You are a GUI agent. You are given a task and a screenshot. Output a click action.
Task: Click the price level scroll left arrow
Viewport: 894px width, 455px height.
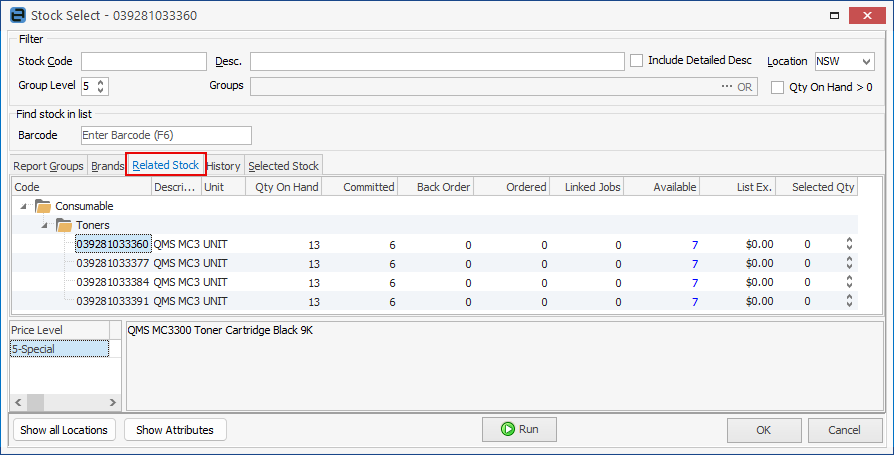[18, 402]
